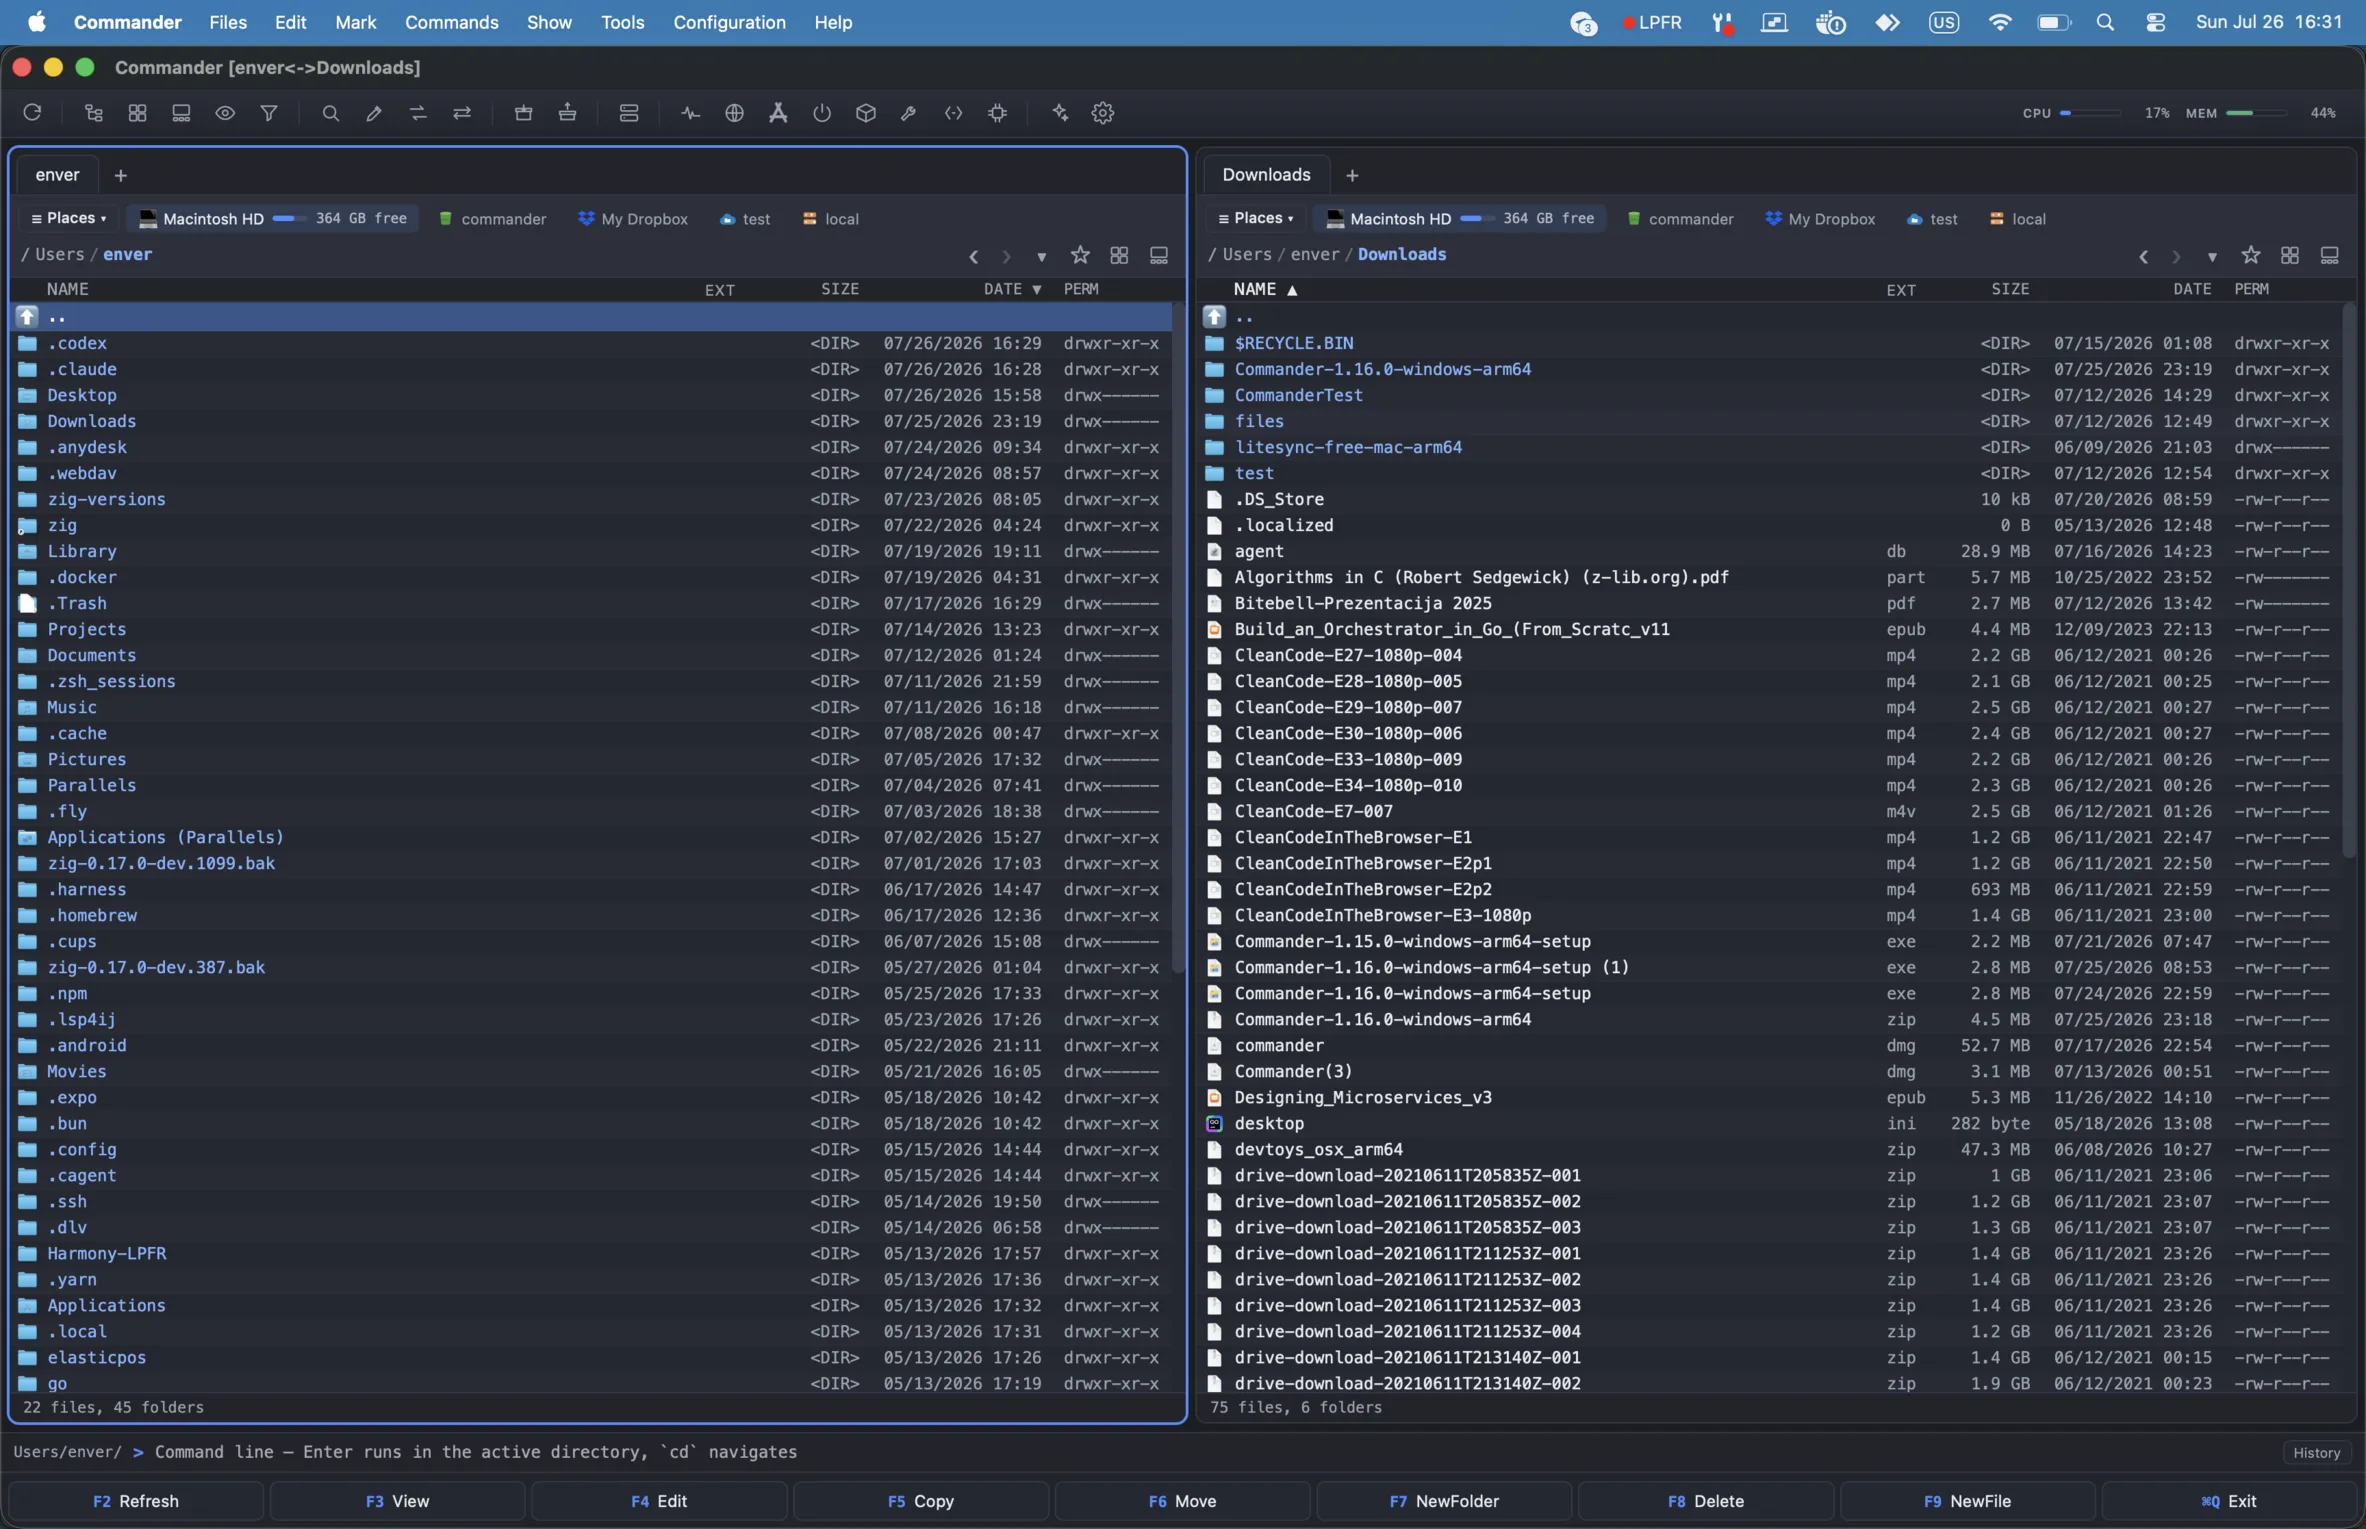Screen dimensions: 2366x1529
Task: Sort Downloads panel by EXT column
Action: 1901,290
